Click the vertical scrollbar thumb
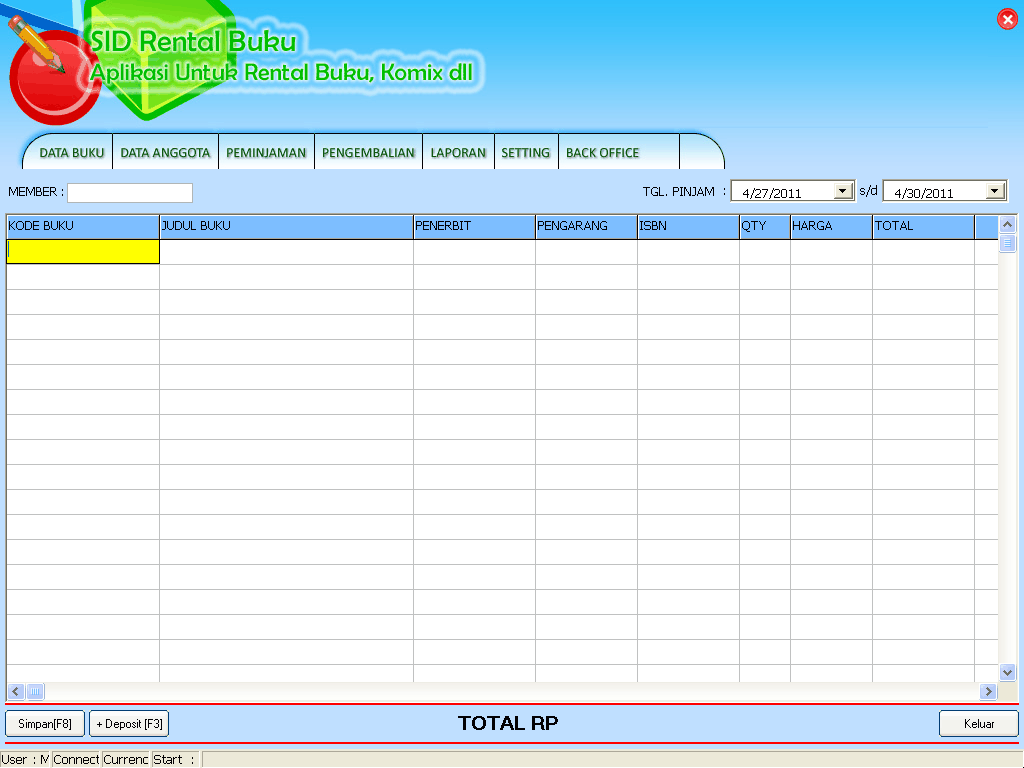The height and width of the screenshot is (768, 1024). pos(1007,244)
